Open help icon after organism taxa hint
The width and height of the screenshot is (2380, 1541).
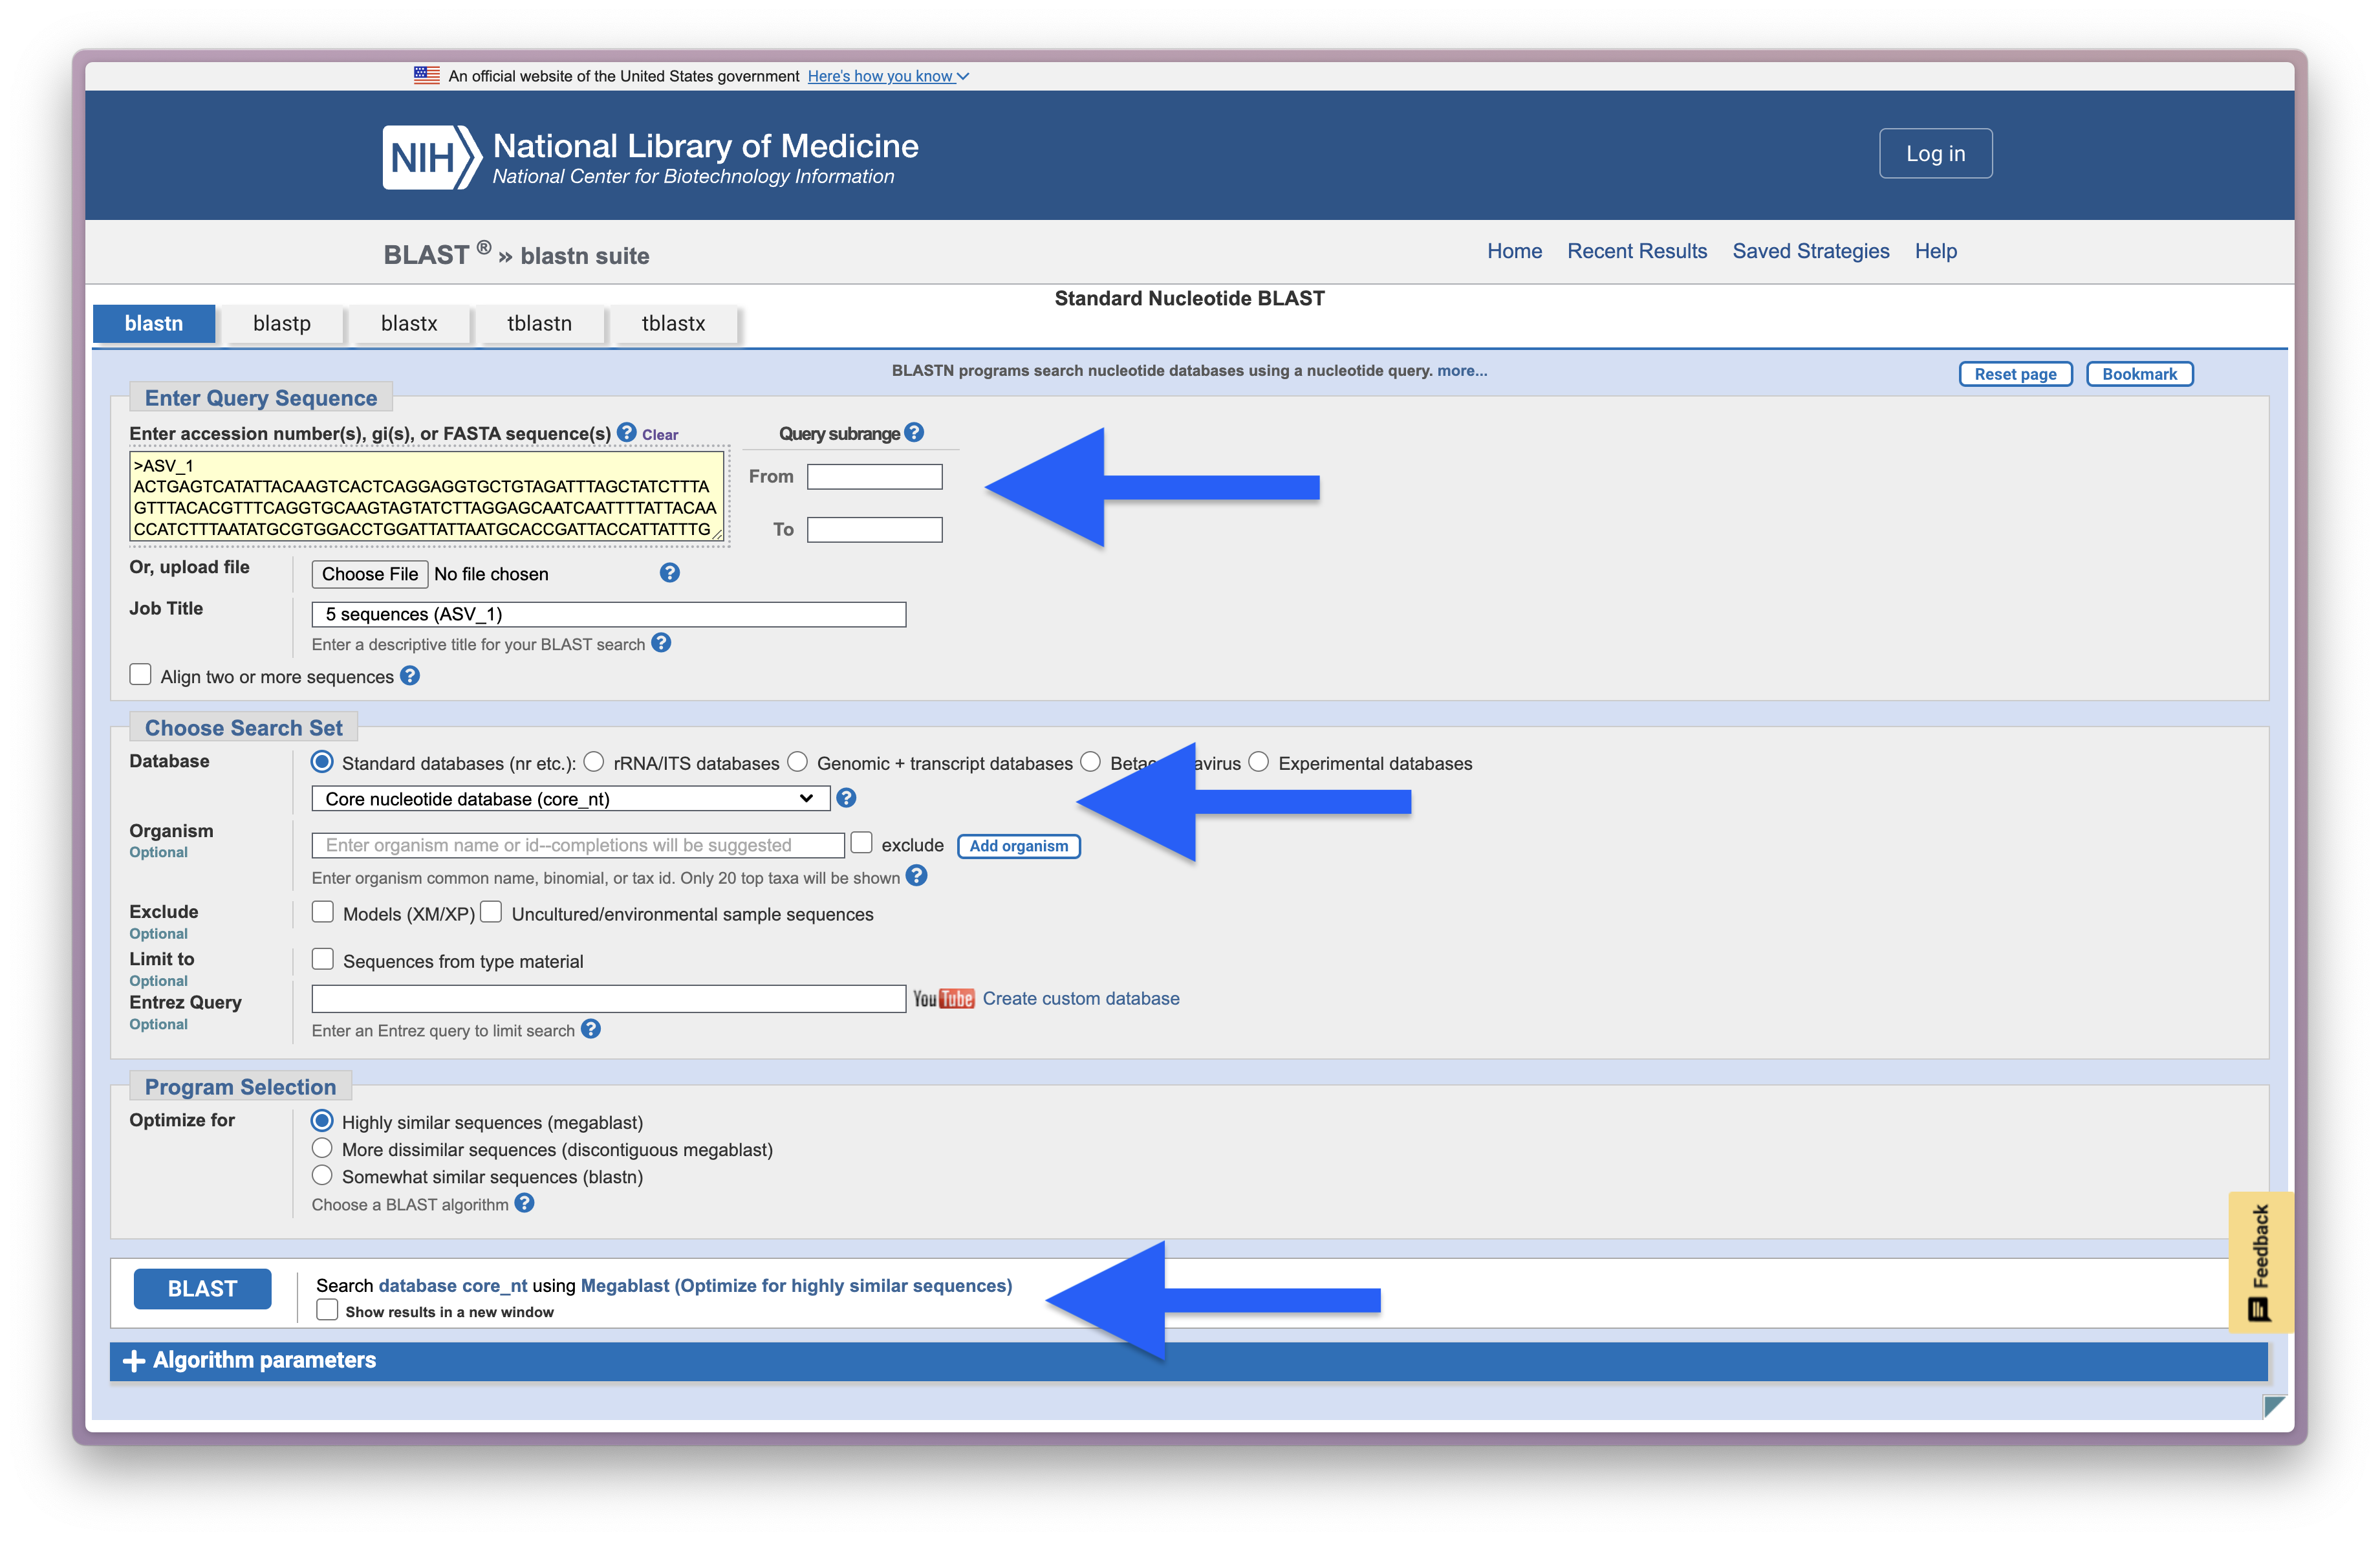coord(916,876)
